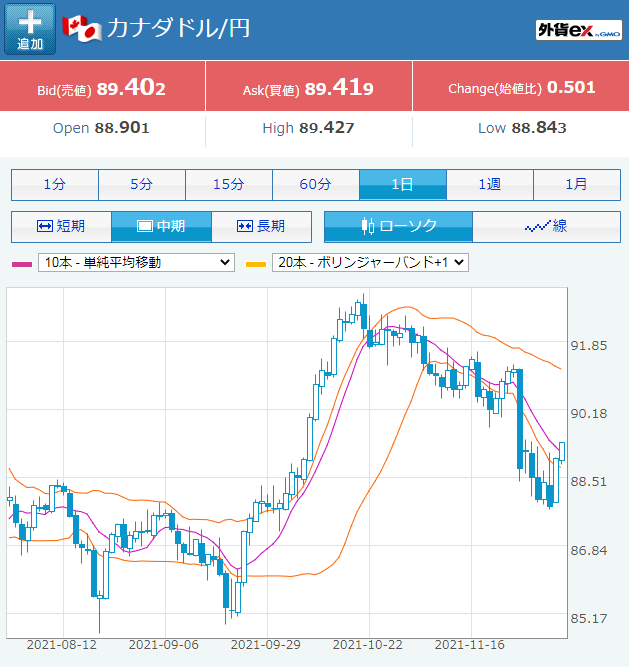Click the 85.17 price axis label

click(589, 619)
